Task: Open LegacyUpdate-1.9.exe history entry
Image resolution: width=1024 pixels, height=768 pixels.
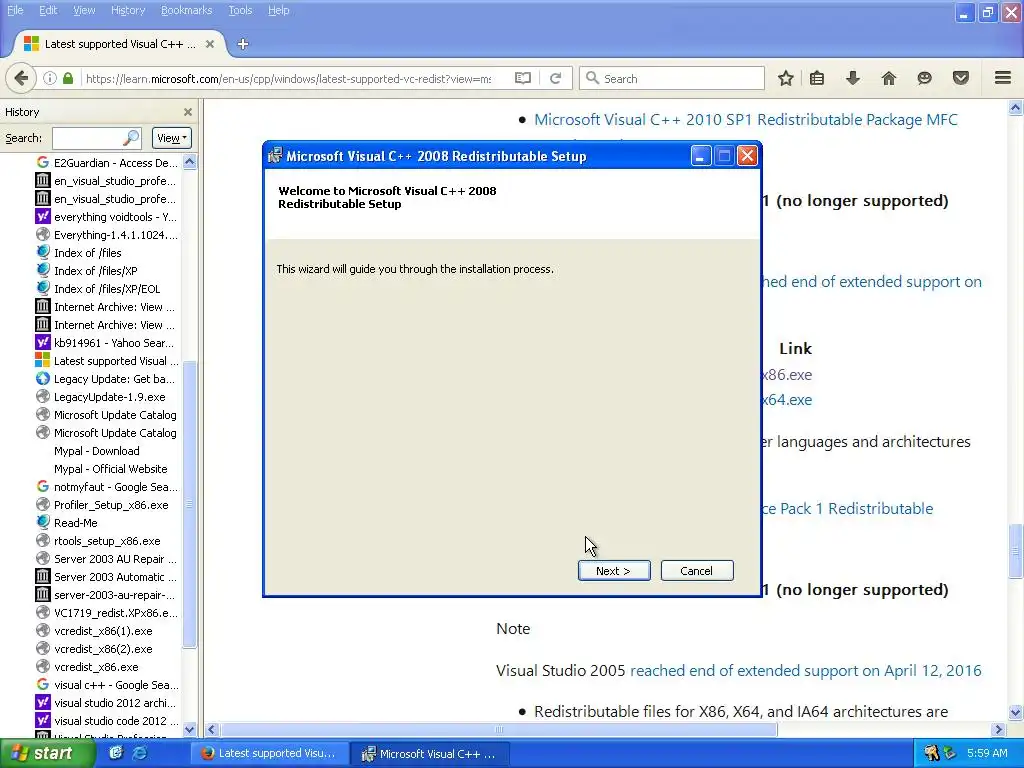Action: pos(101,397)
